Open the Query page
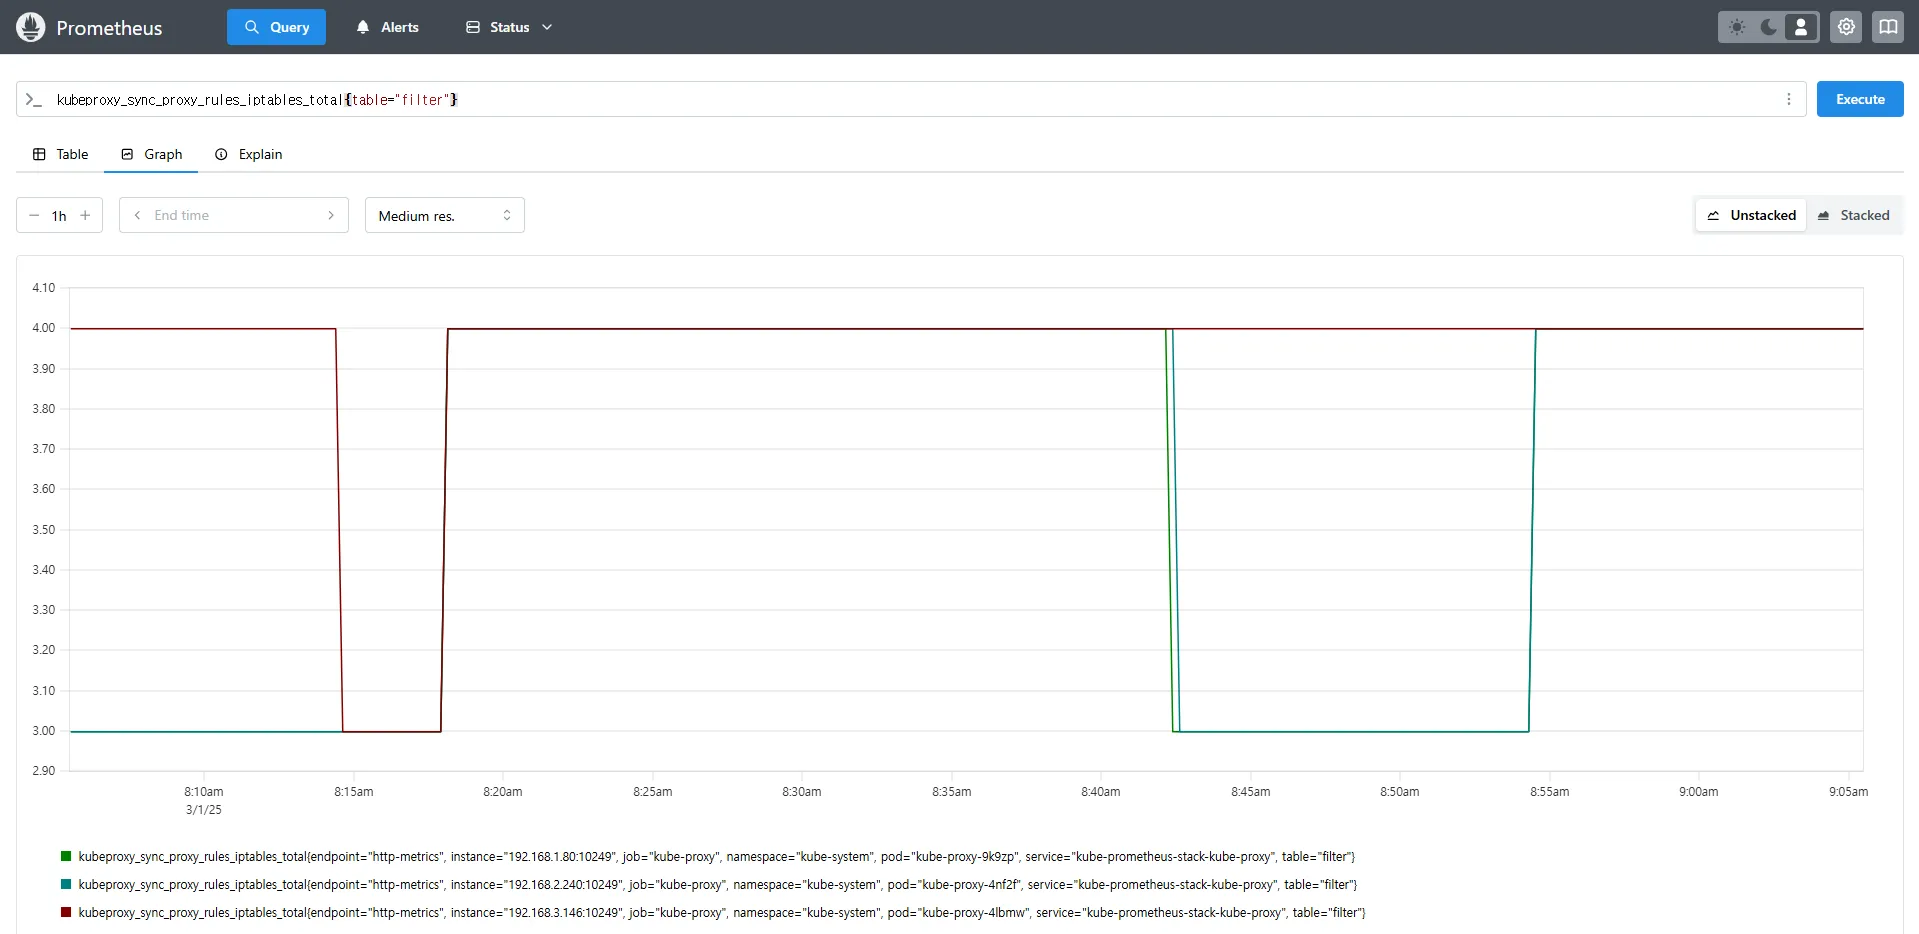This screenshot has width=1919, height=934. pos(276,27)
